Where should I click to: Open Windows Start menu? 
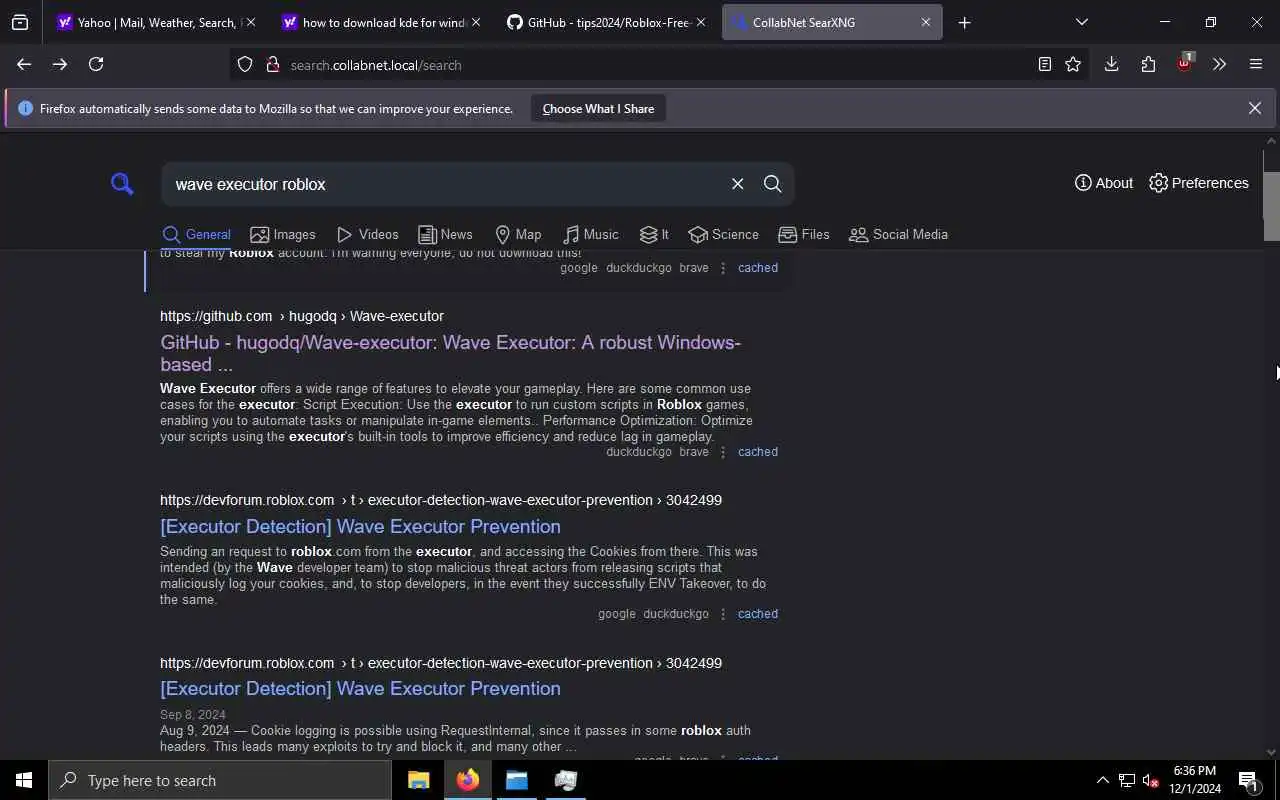[x=24, y=780]
